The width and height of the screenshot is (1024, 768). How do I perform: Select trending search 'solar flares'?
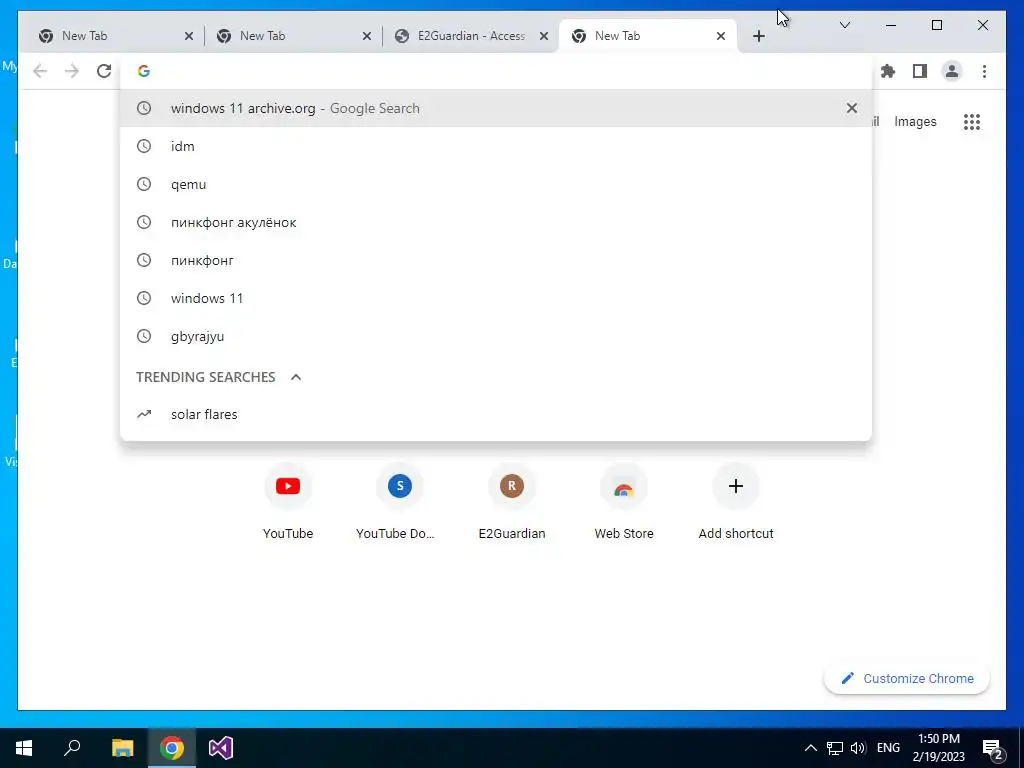coord(496,414)
